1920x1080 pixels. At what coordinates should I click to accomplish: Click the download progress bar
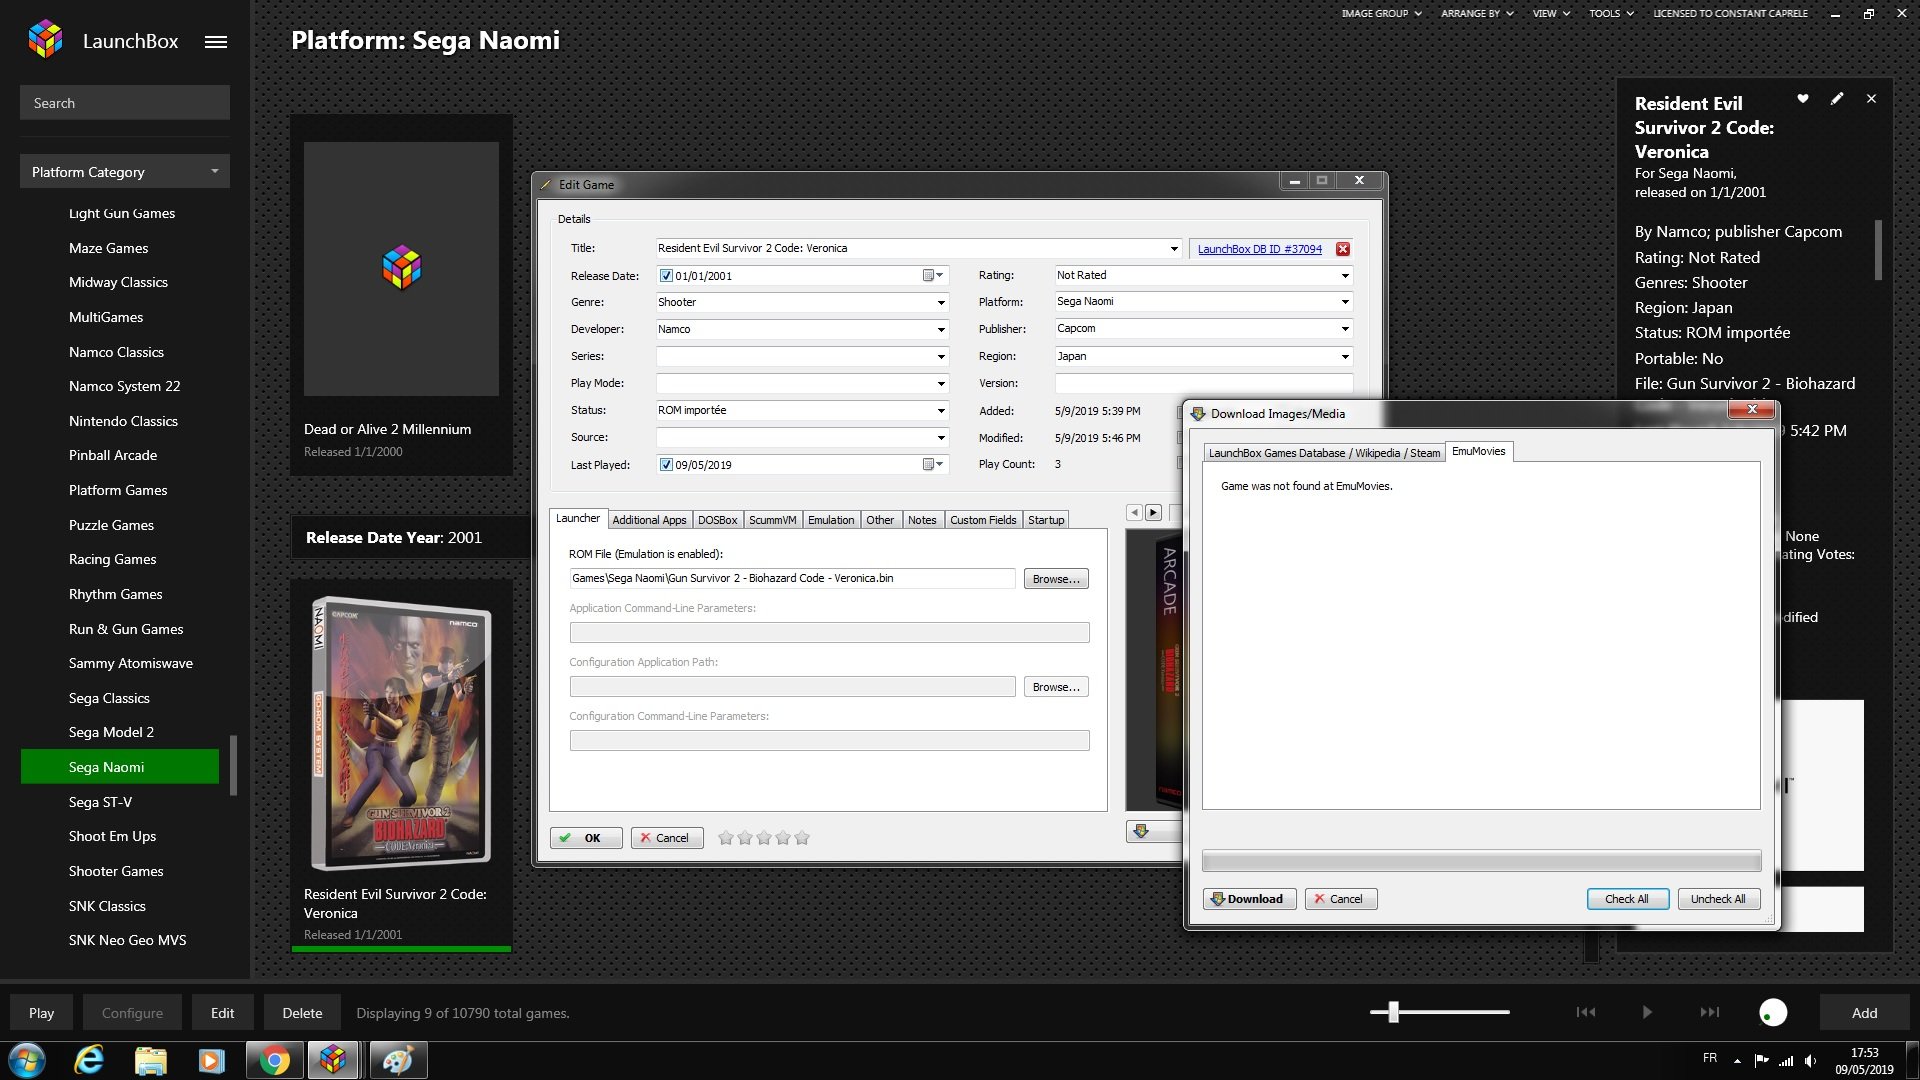click(1481, 861)
